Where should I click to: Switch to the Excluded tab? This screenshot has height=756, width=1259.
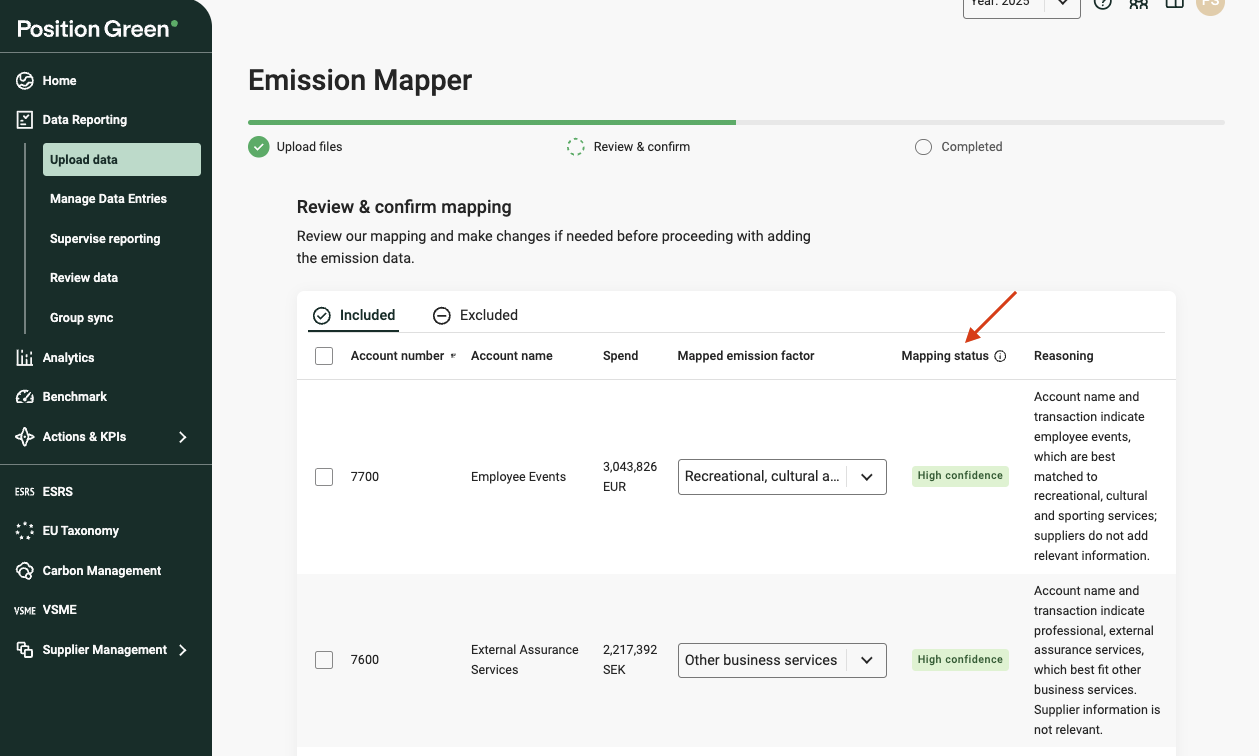pos(475,315)
